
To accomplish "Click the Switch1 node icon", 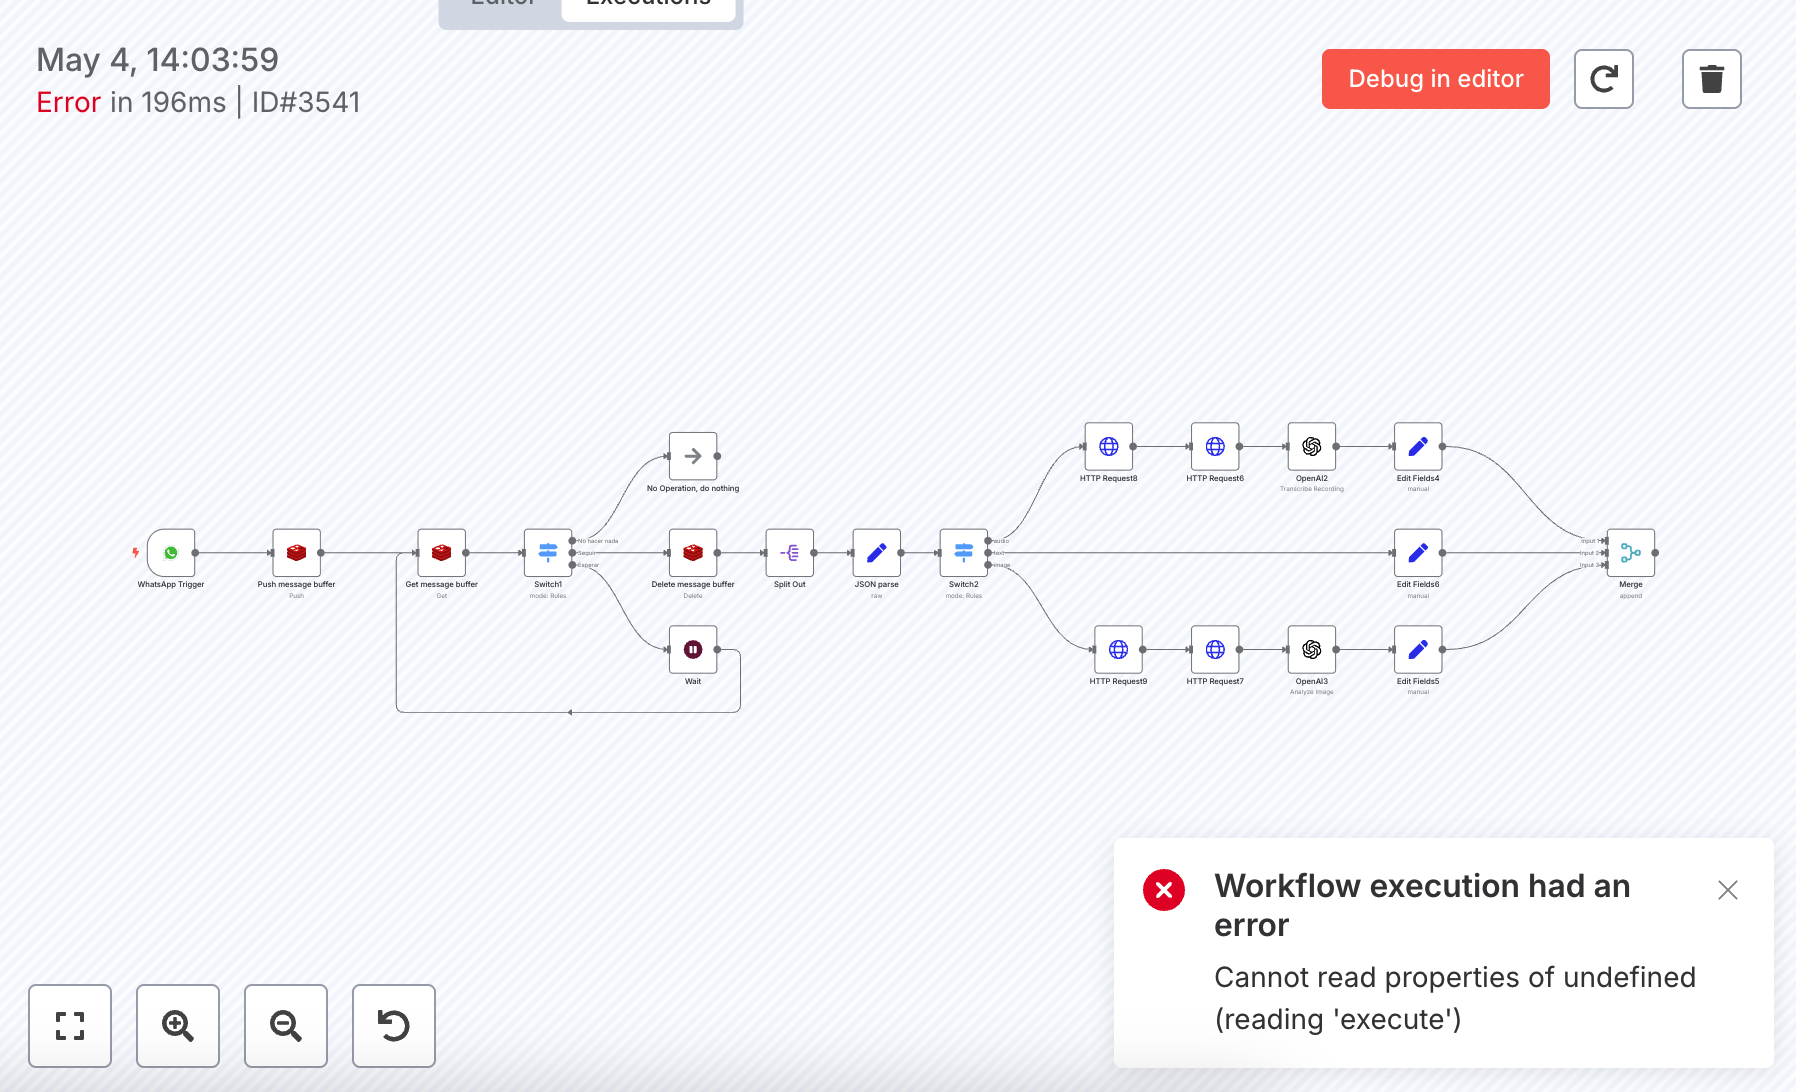I will [x=548, y=553].
